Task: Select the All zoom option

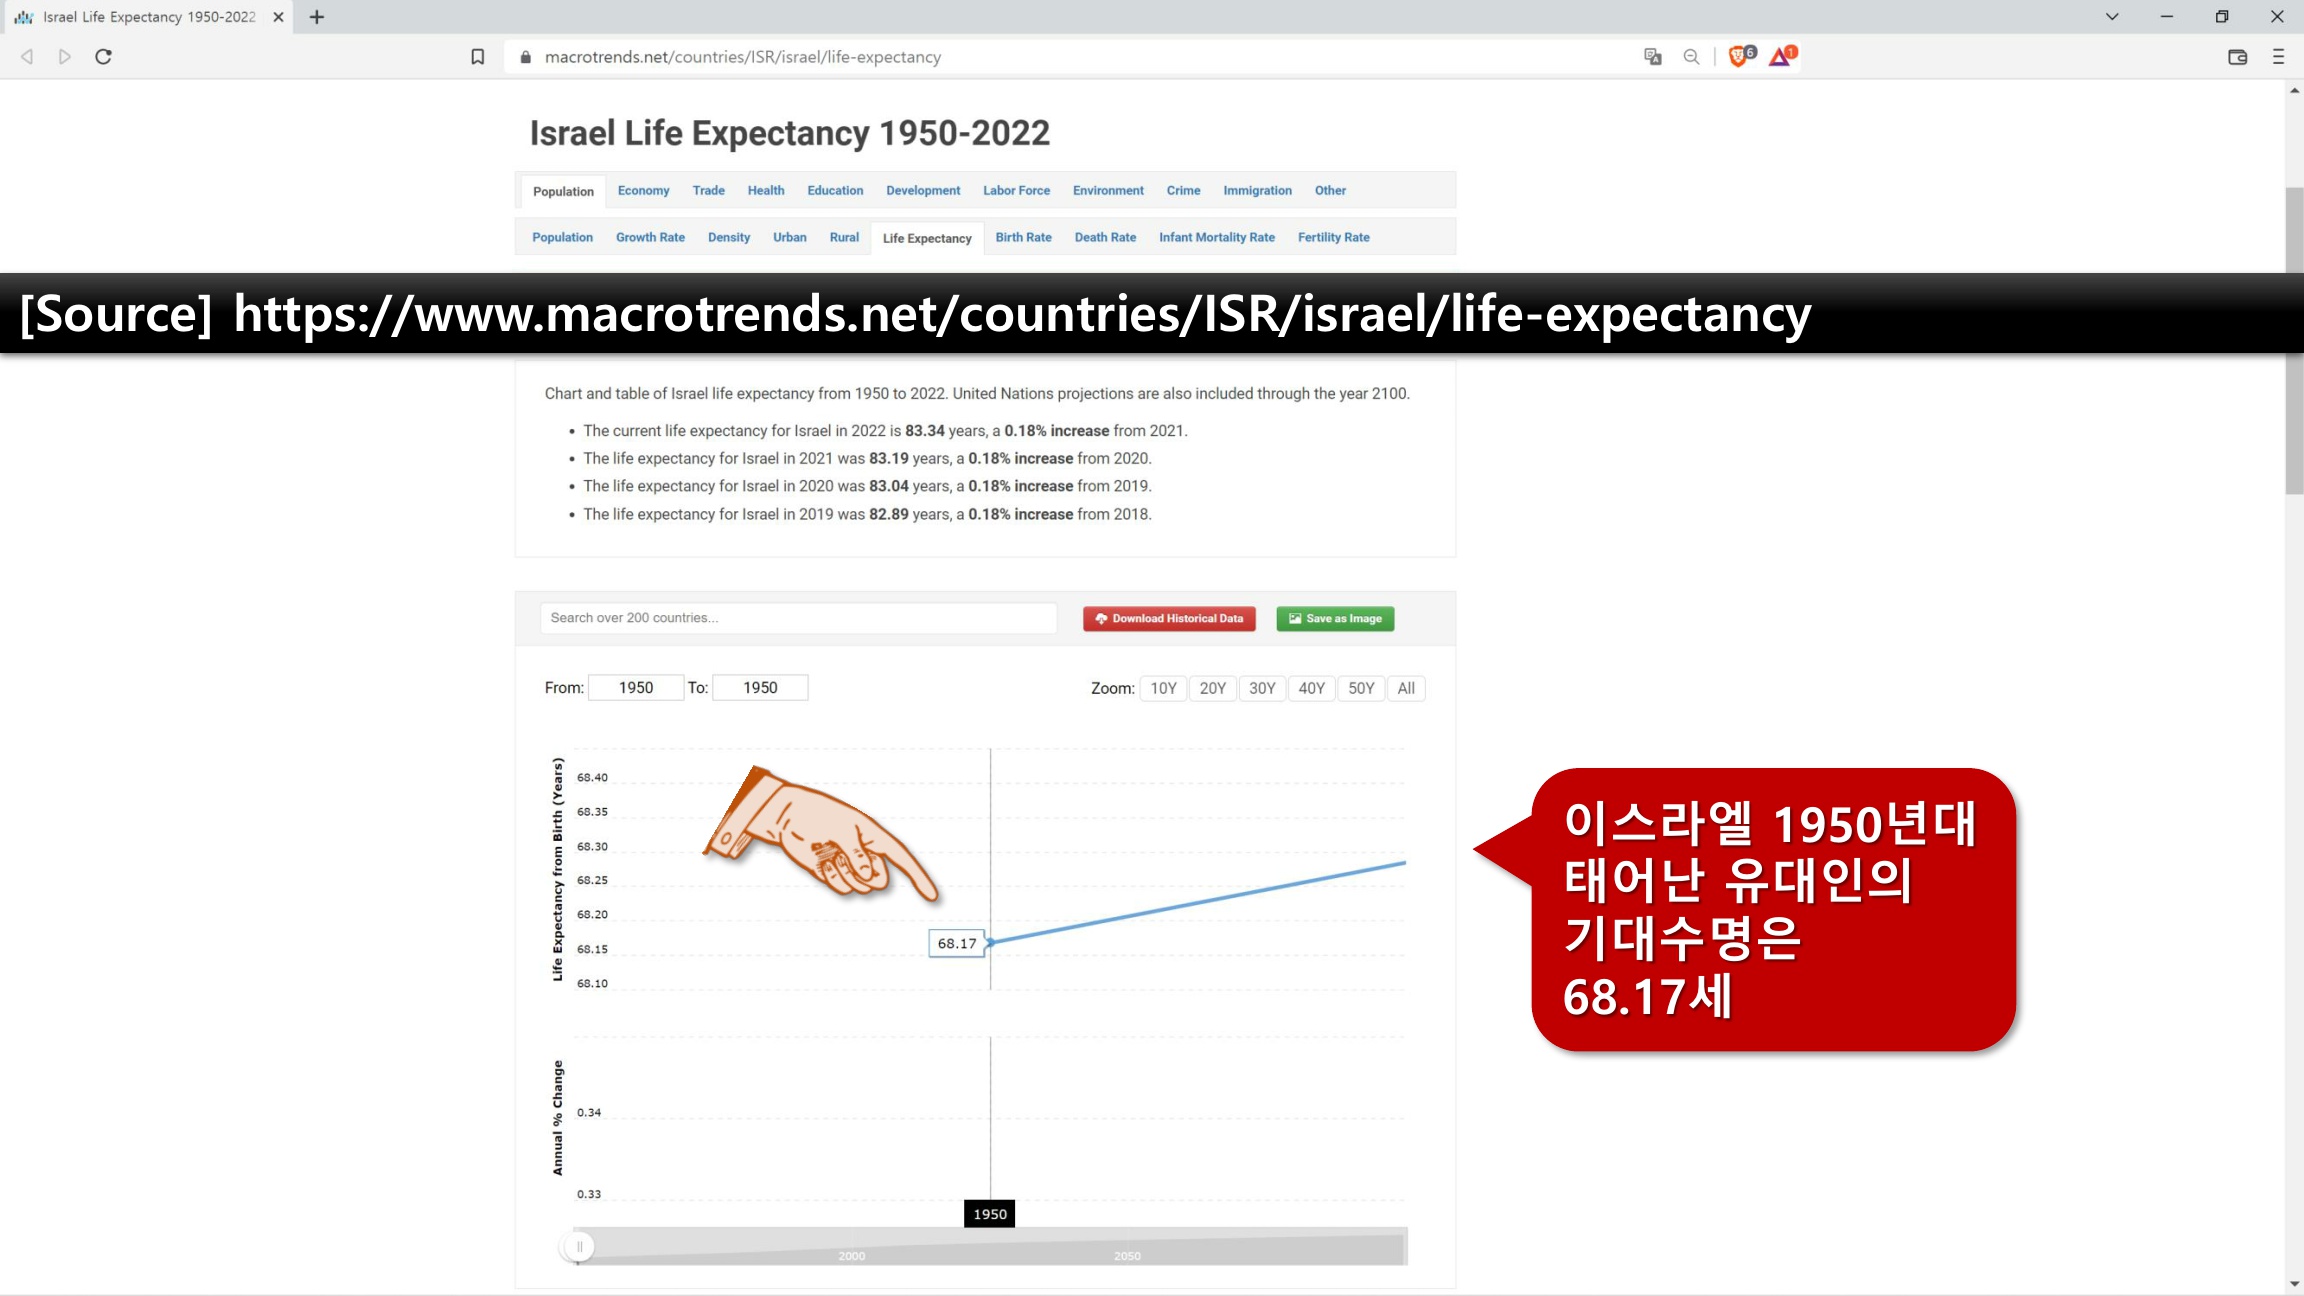Action: (x=1406, y=688)
